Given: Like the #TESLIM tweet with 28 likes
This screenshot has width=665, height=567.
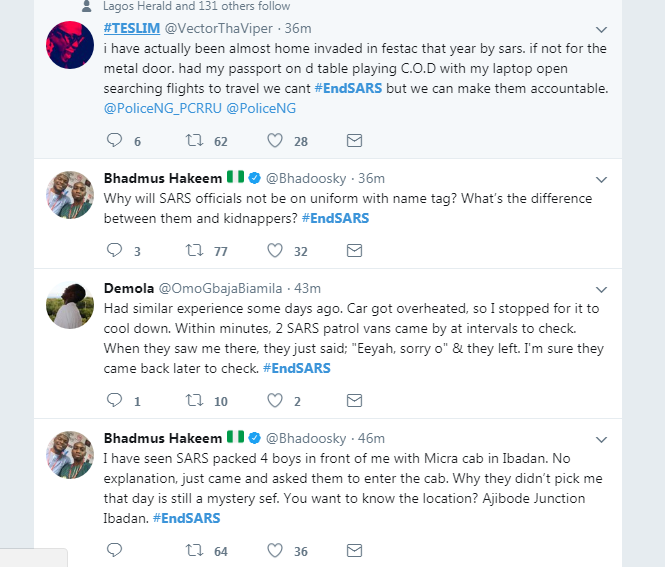Looking at the screenshot, I should click(273, 140).
